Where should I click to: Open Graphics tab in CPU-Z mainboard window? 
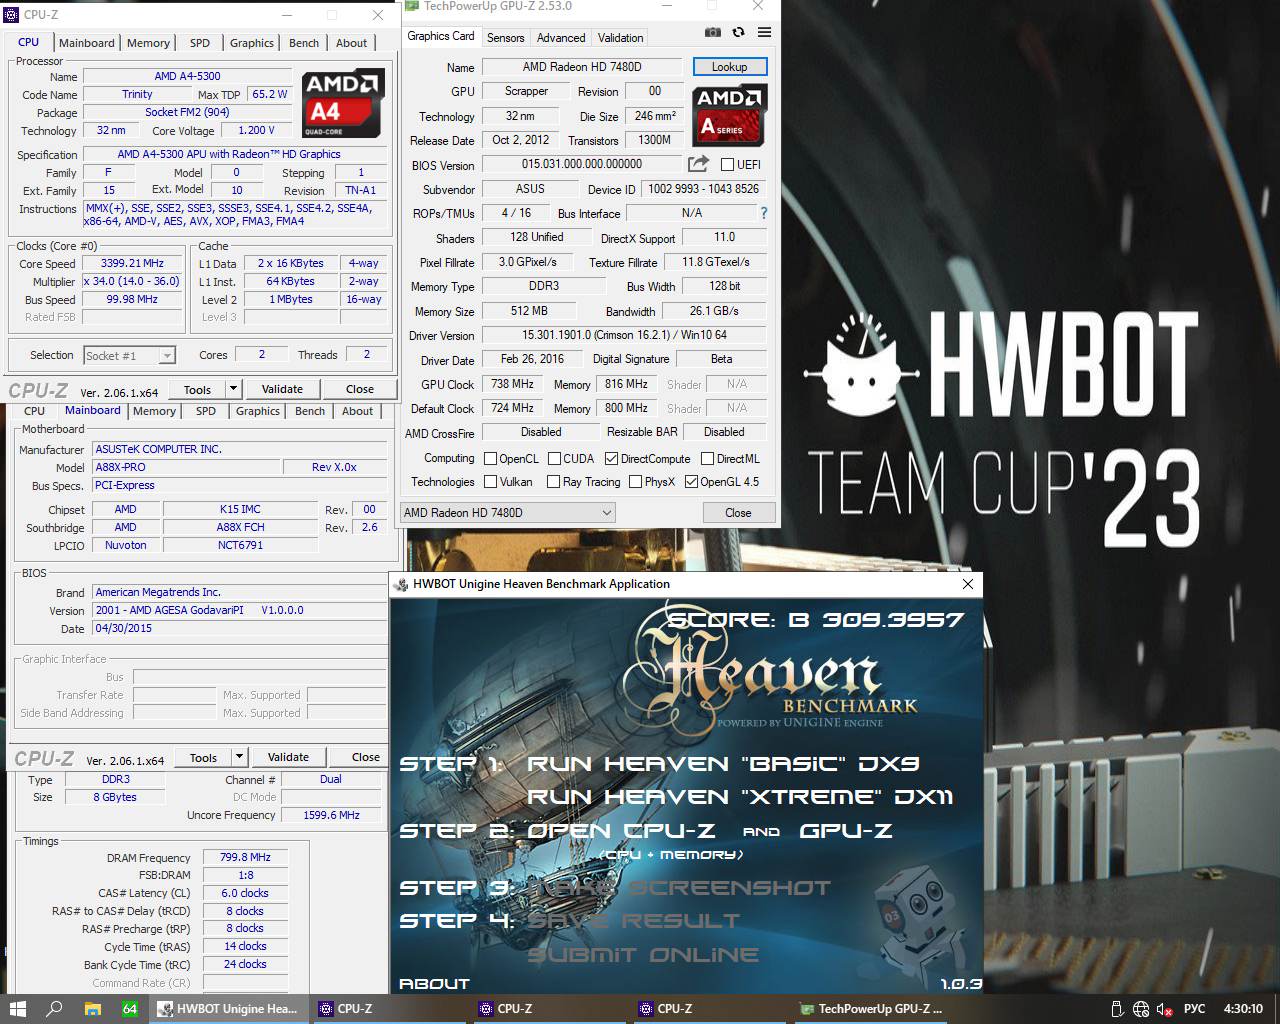[258, 411]
